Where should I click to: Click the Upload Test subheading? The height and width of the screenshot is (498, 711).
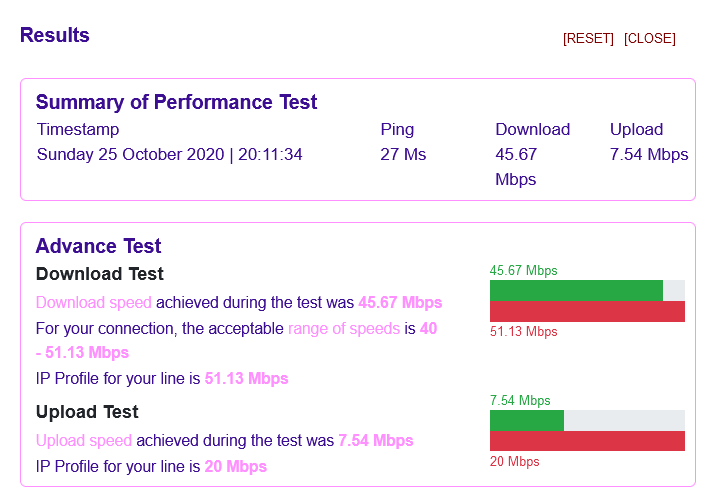click(x=87, y=412)
